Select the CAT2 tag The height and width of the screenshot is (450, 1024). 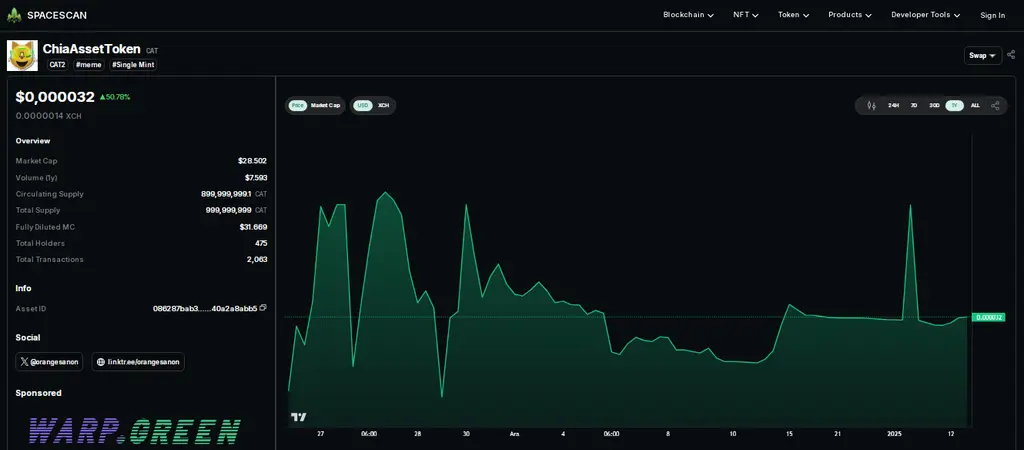point(57,65)
